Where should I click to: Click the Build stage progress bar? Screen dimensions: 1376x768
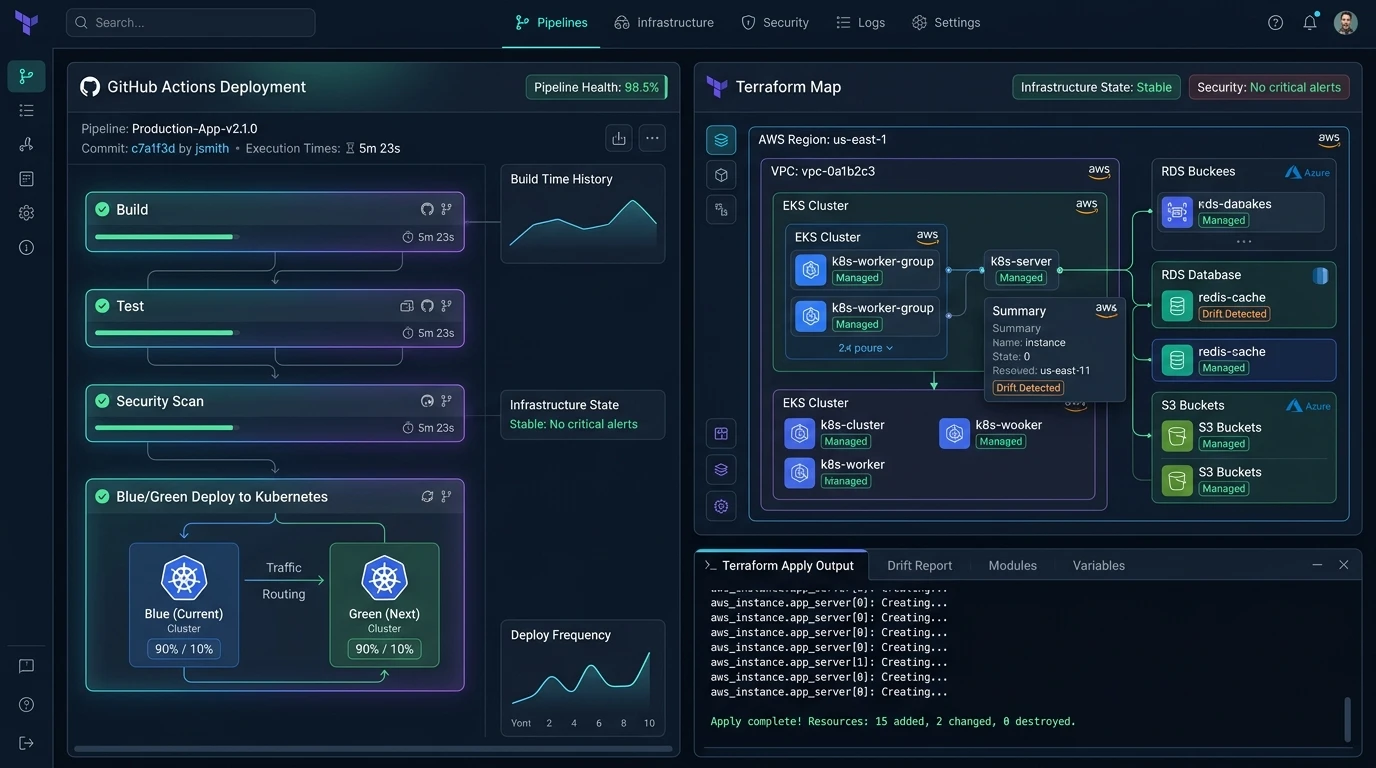[167, 237]
